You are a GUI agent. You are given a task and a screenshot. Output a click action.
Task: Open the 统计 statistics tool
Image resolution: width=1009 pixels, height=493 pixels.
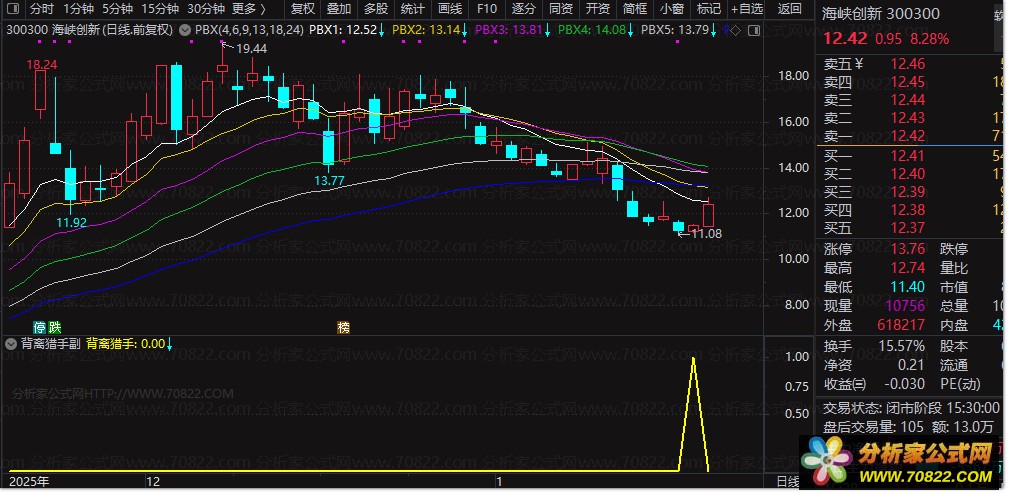[x=413, y=9]
